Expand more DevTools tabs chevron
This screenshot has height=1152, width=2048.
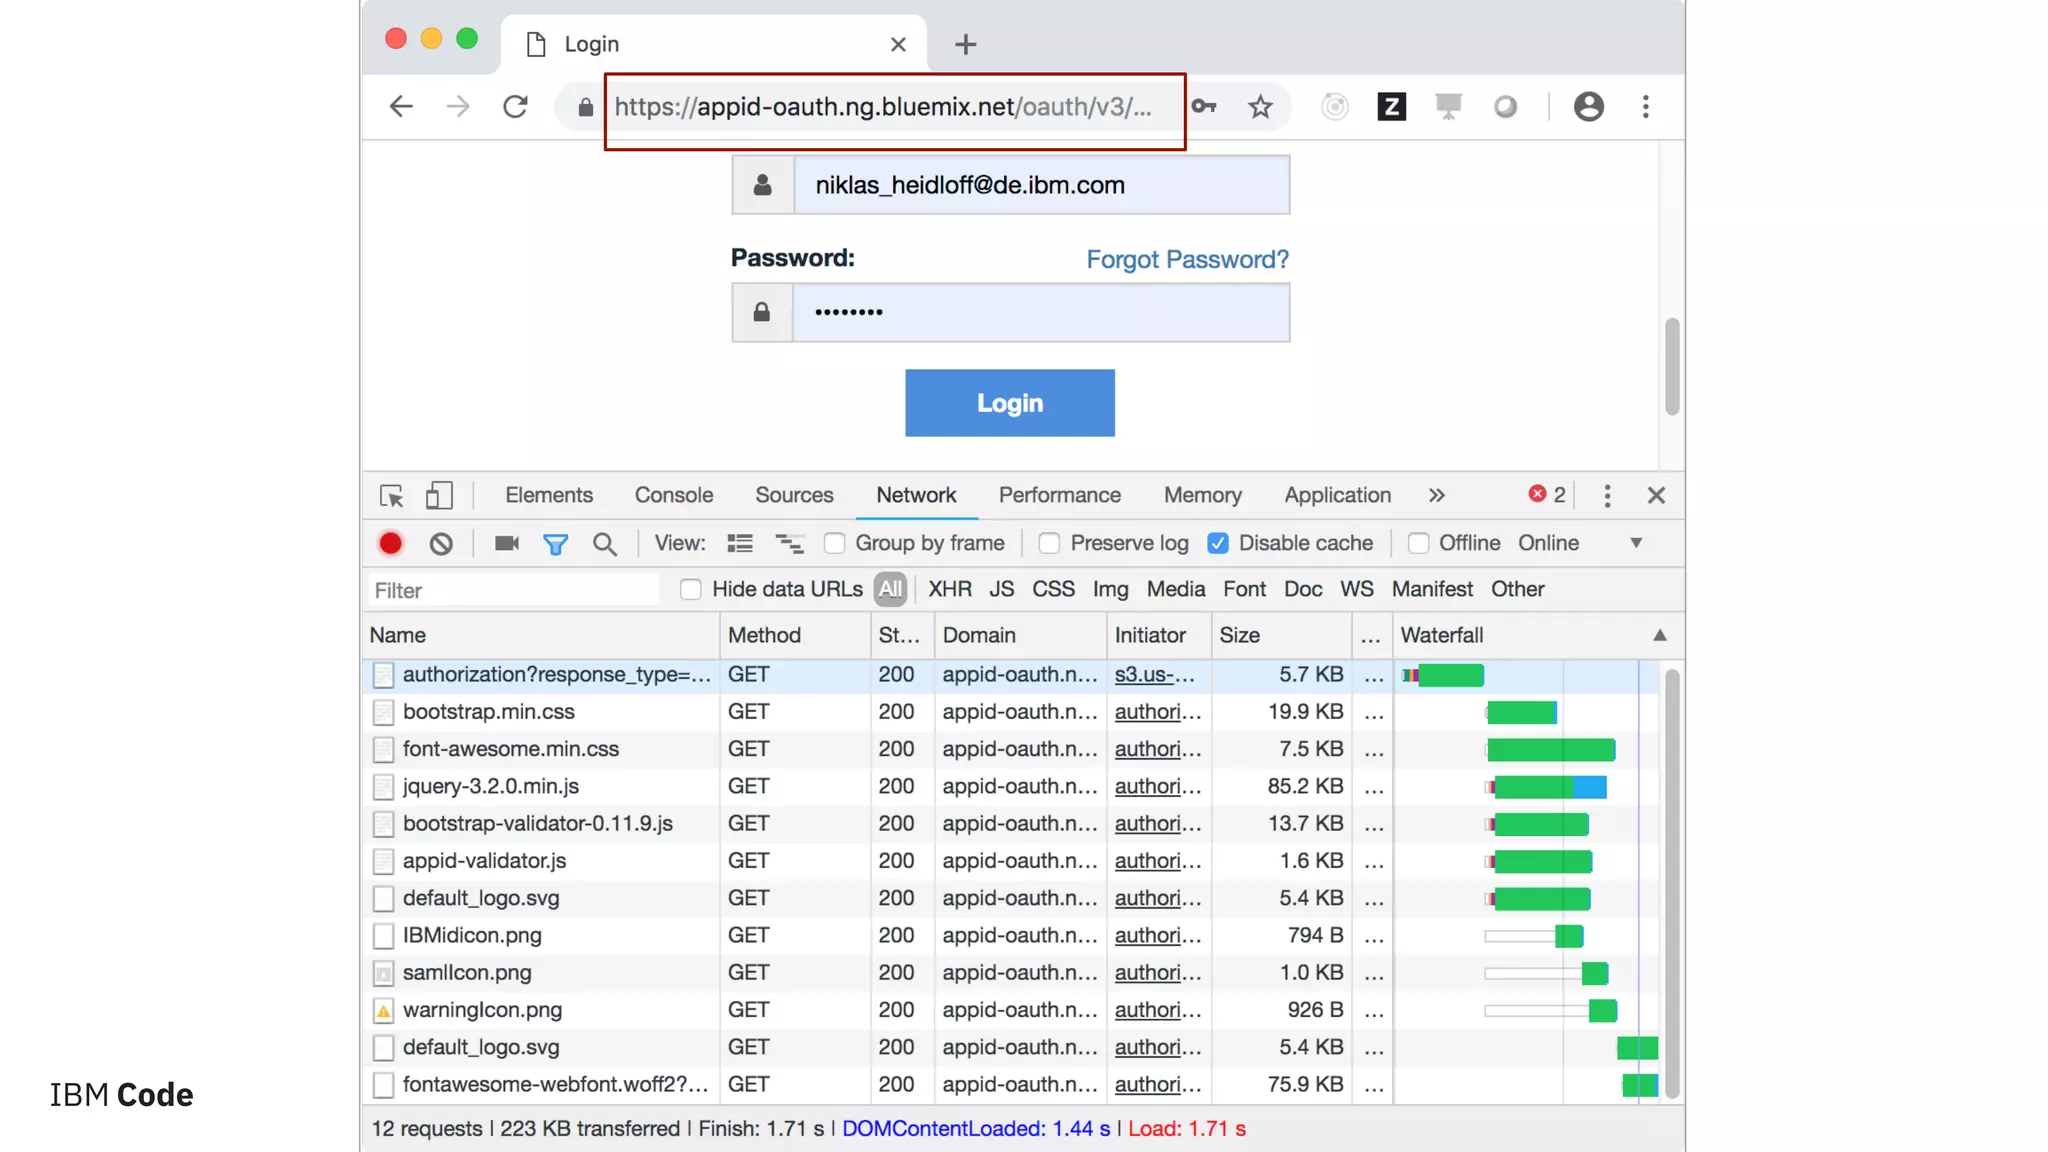click(1436, 496)
